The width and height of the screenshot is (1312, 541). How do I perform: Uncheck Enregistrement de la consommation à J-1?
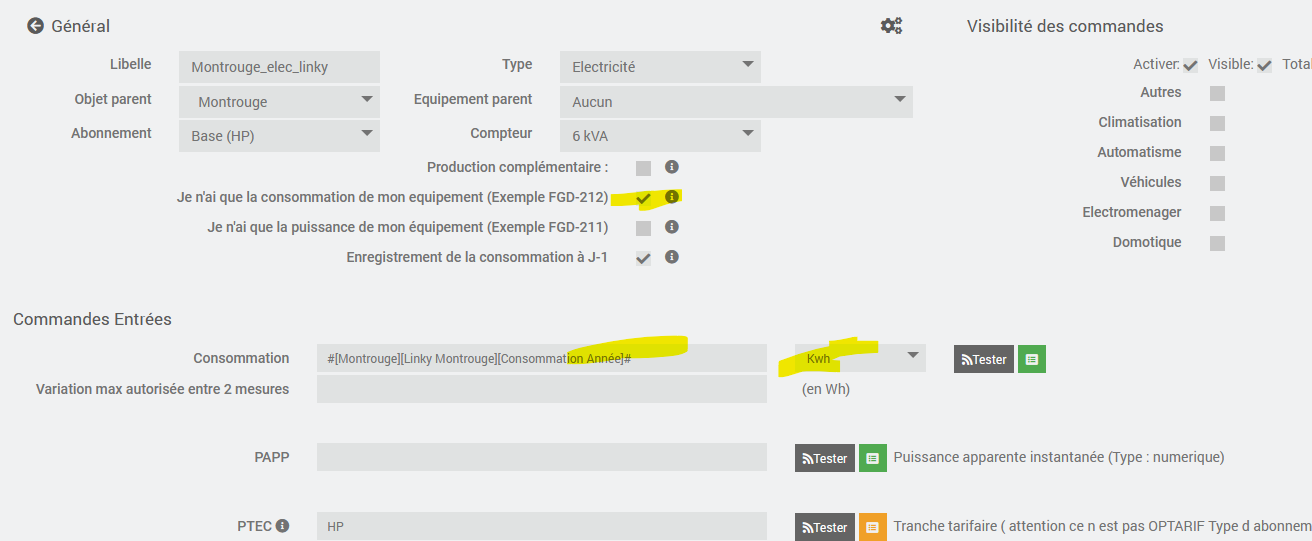(643, 258)
